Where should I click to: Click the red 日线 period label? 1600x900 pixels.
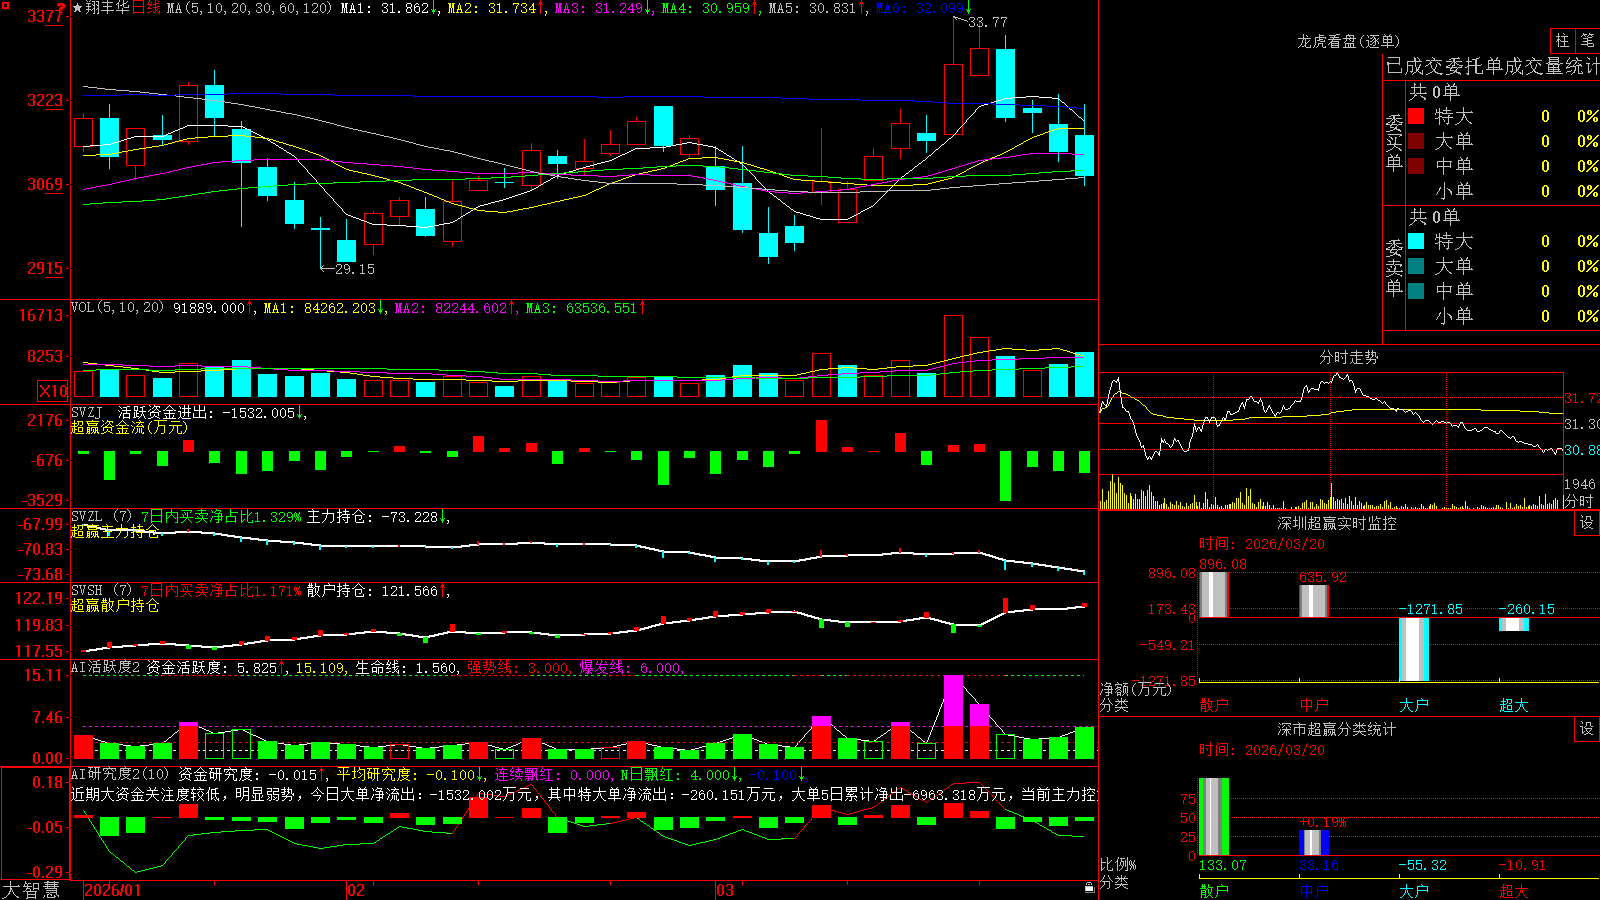(x=146, y=8)
